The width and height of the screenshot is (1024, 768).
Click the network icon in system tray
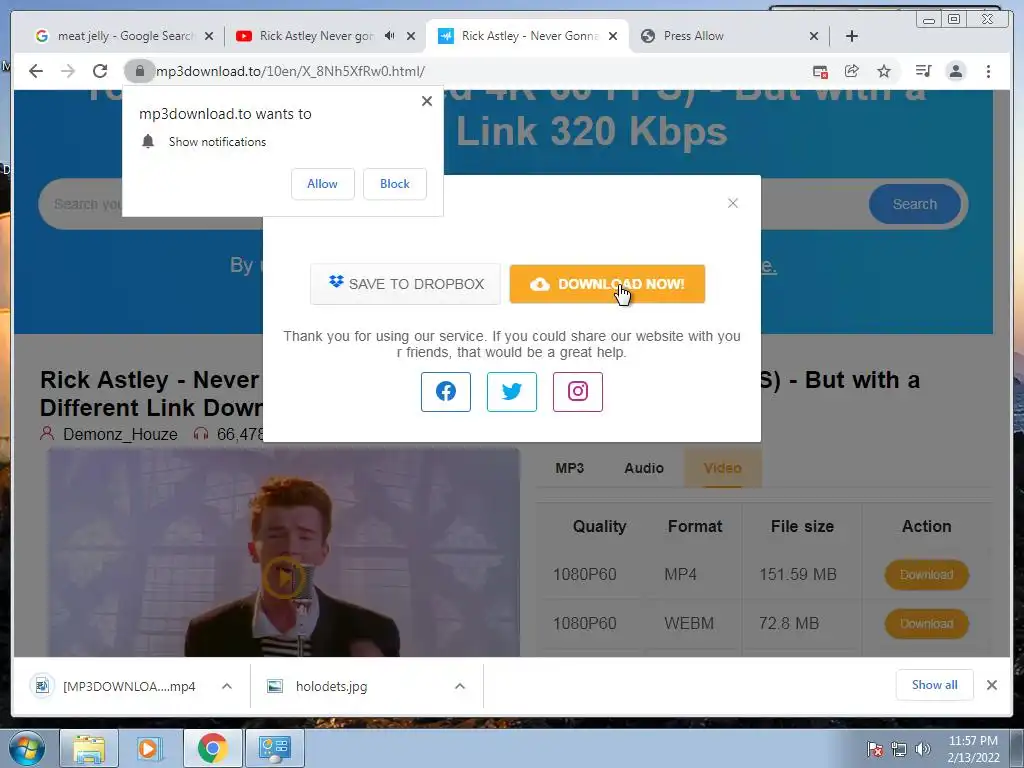click(x=899, y=749)
